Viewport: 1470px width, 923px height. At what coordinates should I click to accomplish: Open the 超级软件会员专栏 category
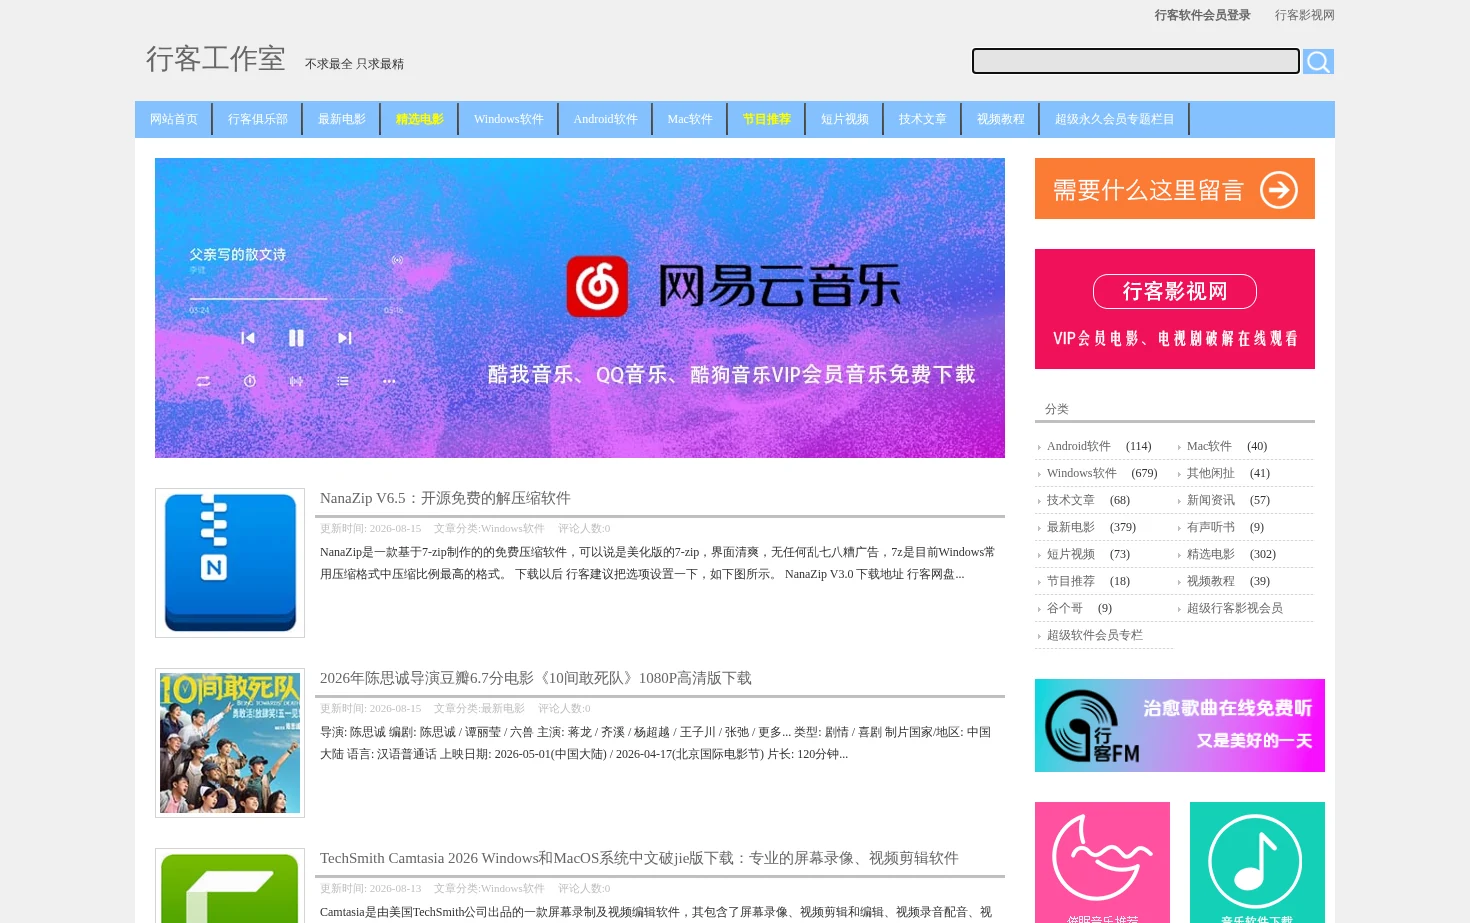tap(1094, 635)
